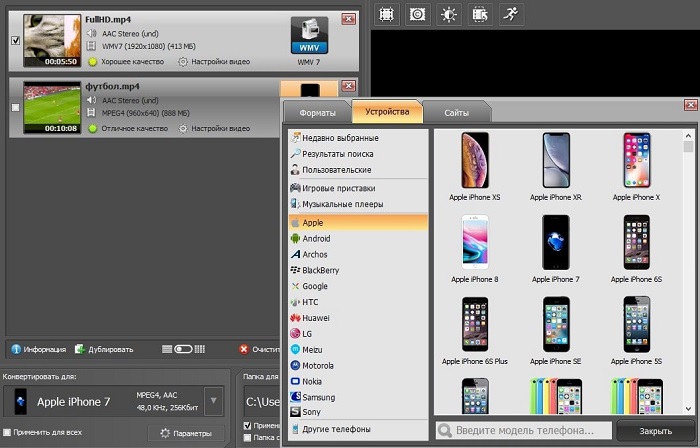Choose the Apple iPhone 8 device
This screenshot has width=700, height=448.
click(x=475, y=249)
